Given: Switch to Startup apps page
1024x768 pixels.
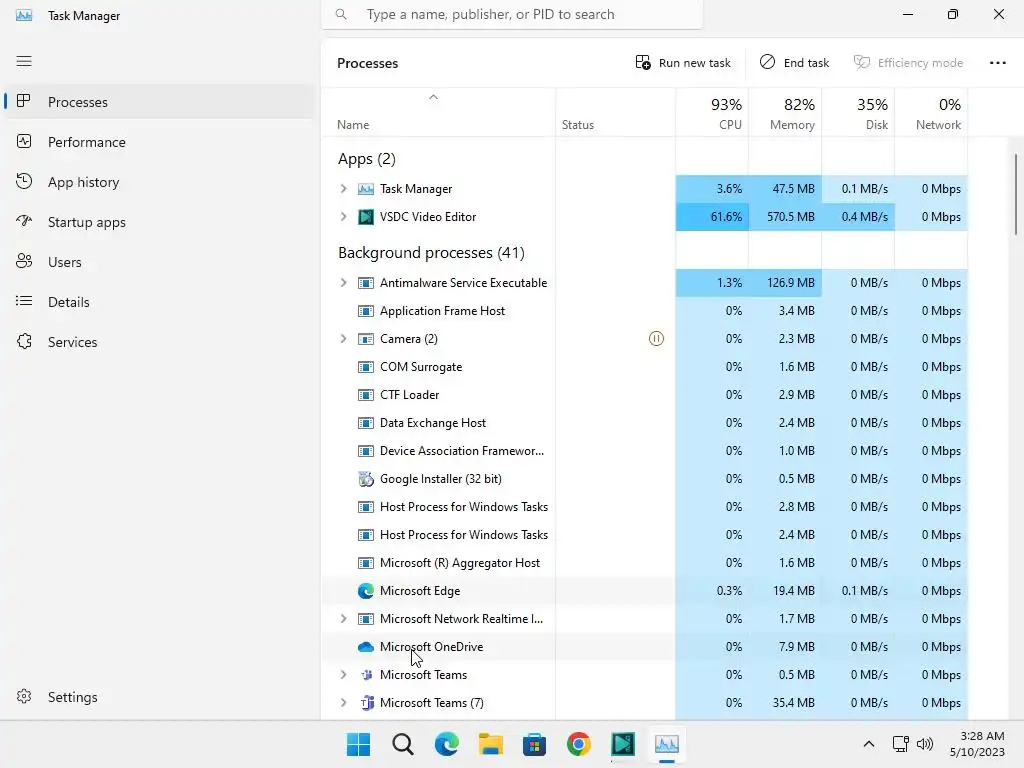Looking at the screenshot, I should pos(160,222).
